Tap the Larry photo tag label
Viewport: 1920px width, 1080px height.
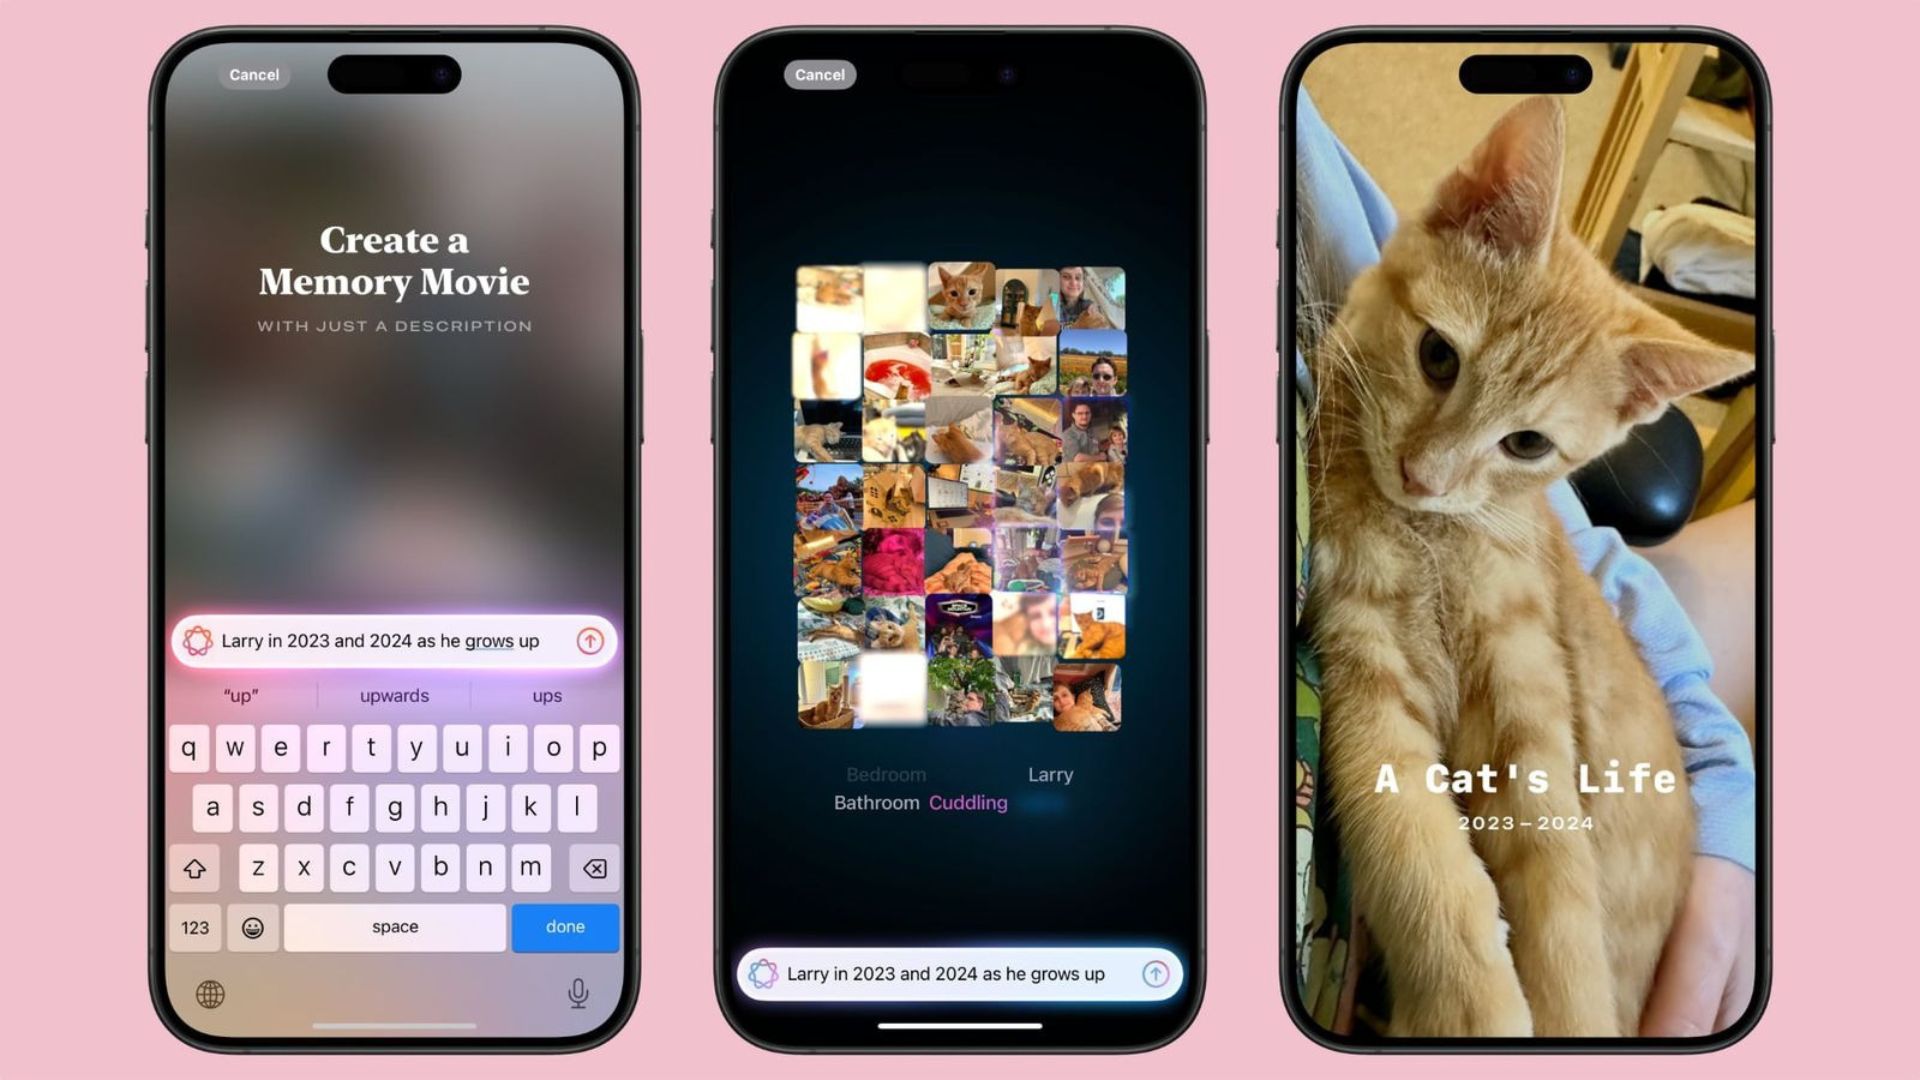[1048, 775]
